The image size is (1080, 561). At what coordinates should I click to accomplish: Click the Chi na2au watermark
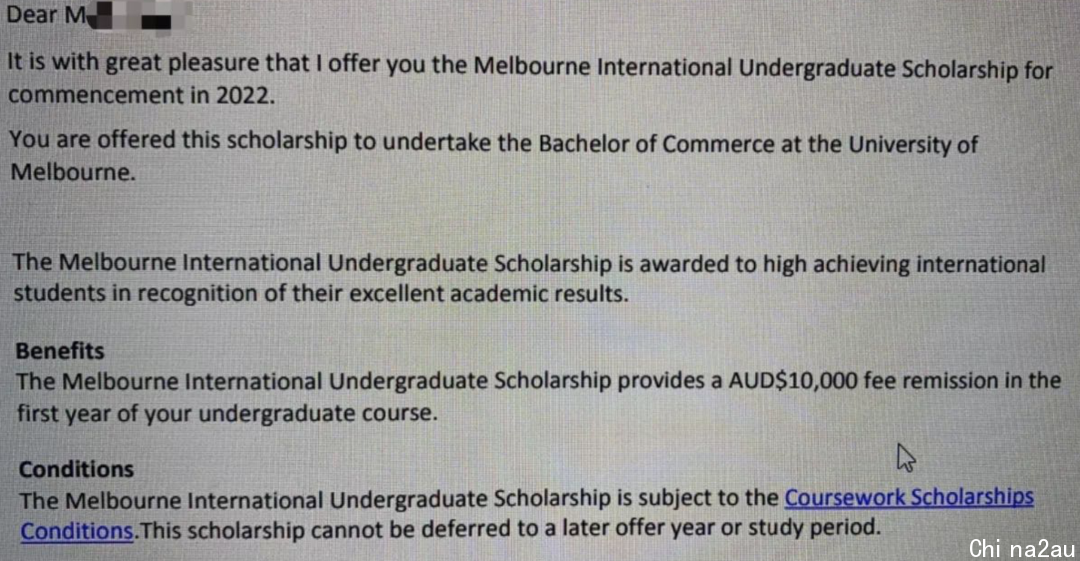pos(1021,548)
